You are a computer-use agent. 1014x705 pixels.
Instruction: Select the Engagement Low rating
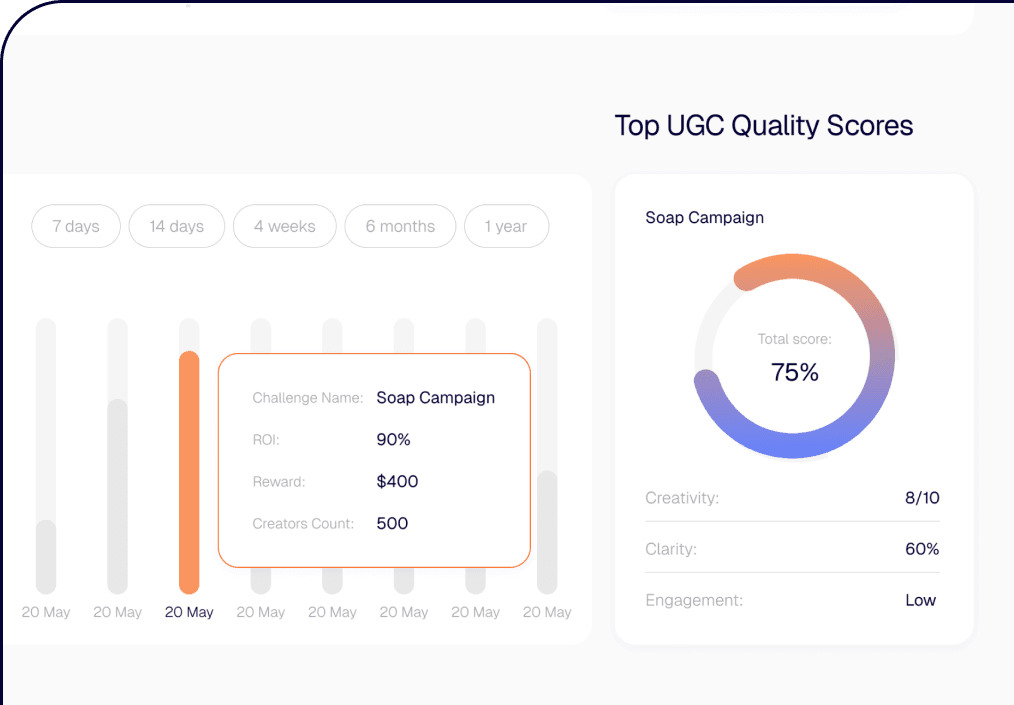[x=920, y=600]
